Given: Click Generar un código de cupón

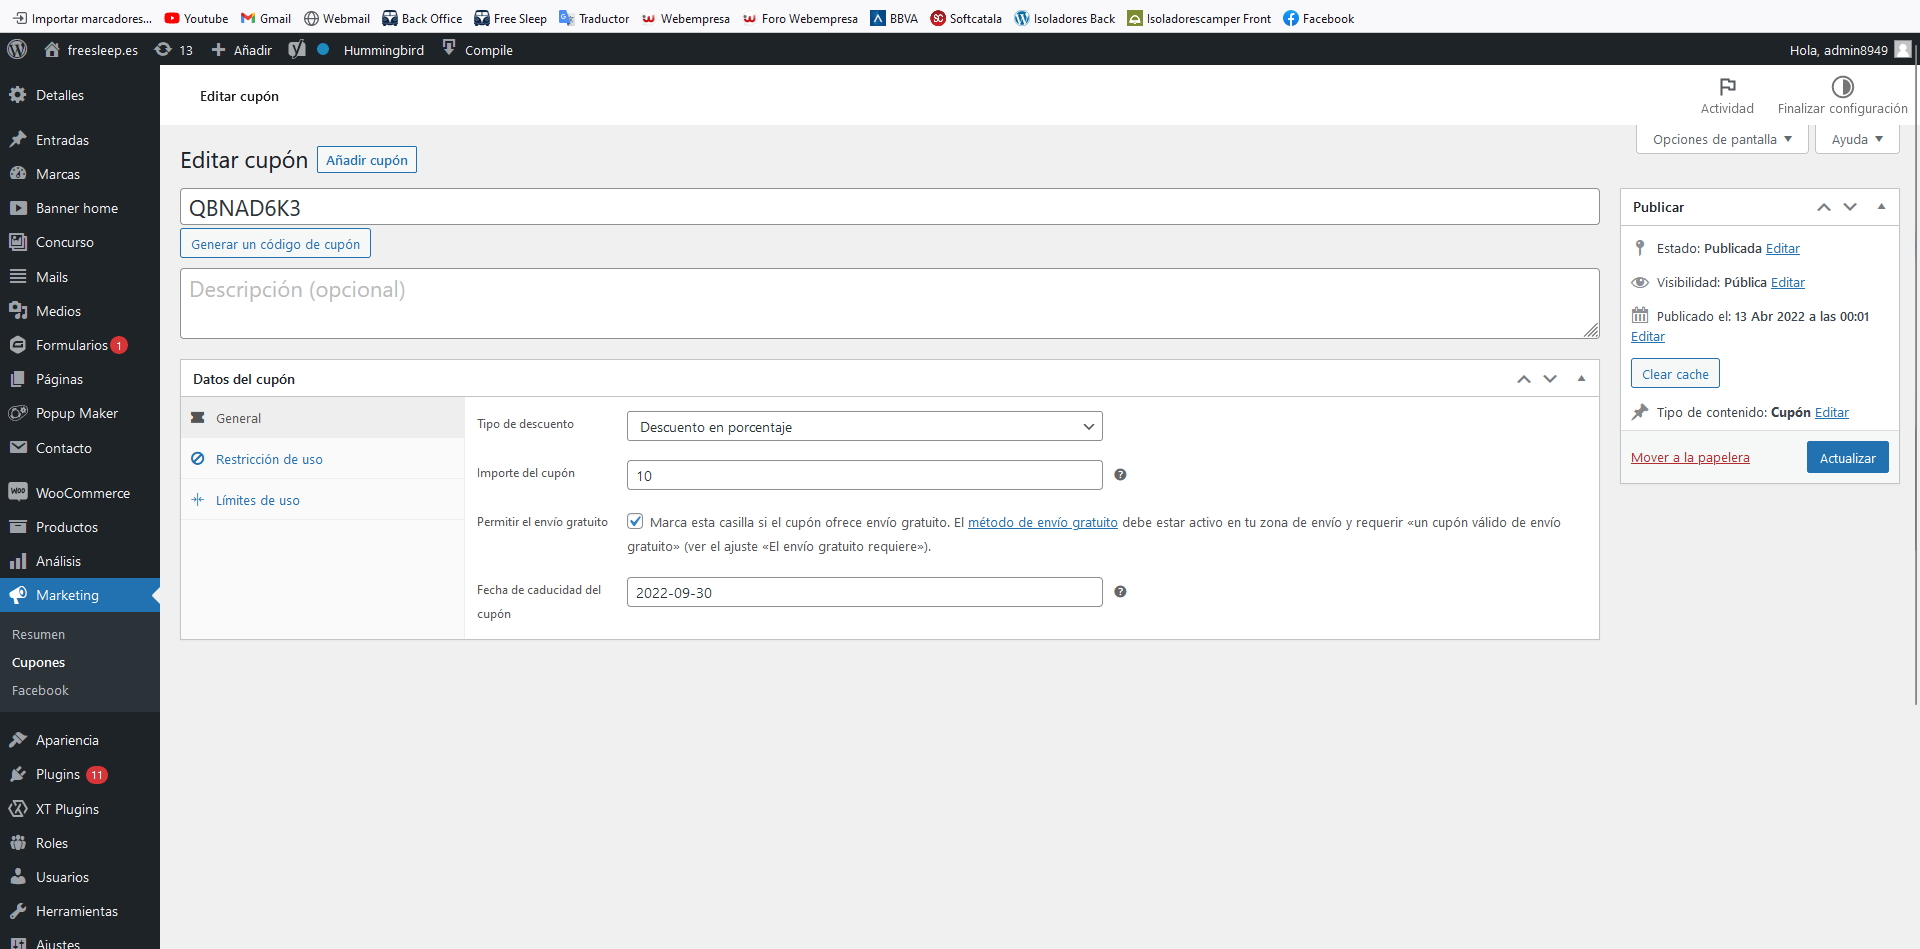Looking at the screenshot, I should [x=275, y=243].
